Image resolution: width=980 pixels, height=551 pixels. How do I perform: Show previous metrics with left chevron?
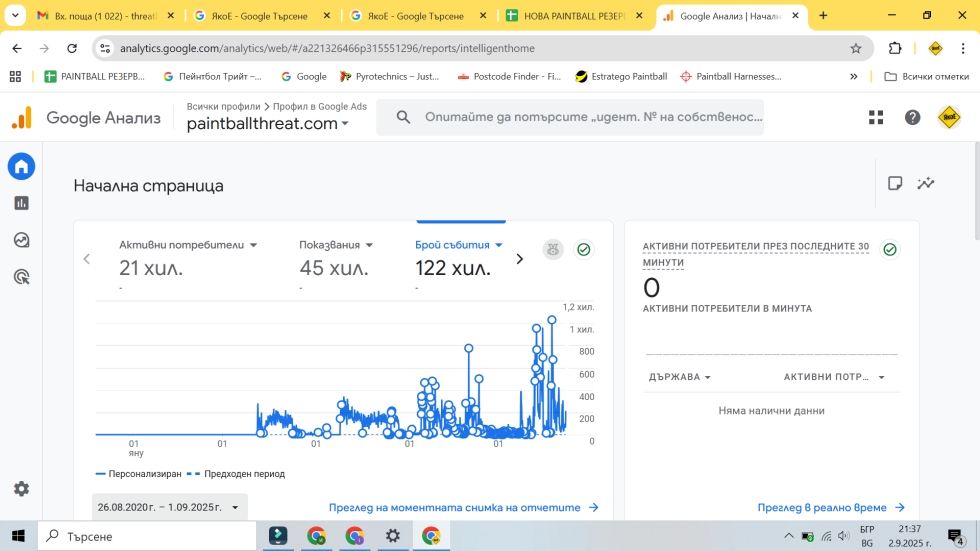[x=87, y=259]
